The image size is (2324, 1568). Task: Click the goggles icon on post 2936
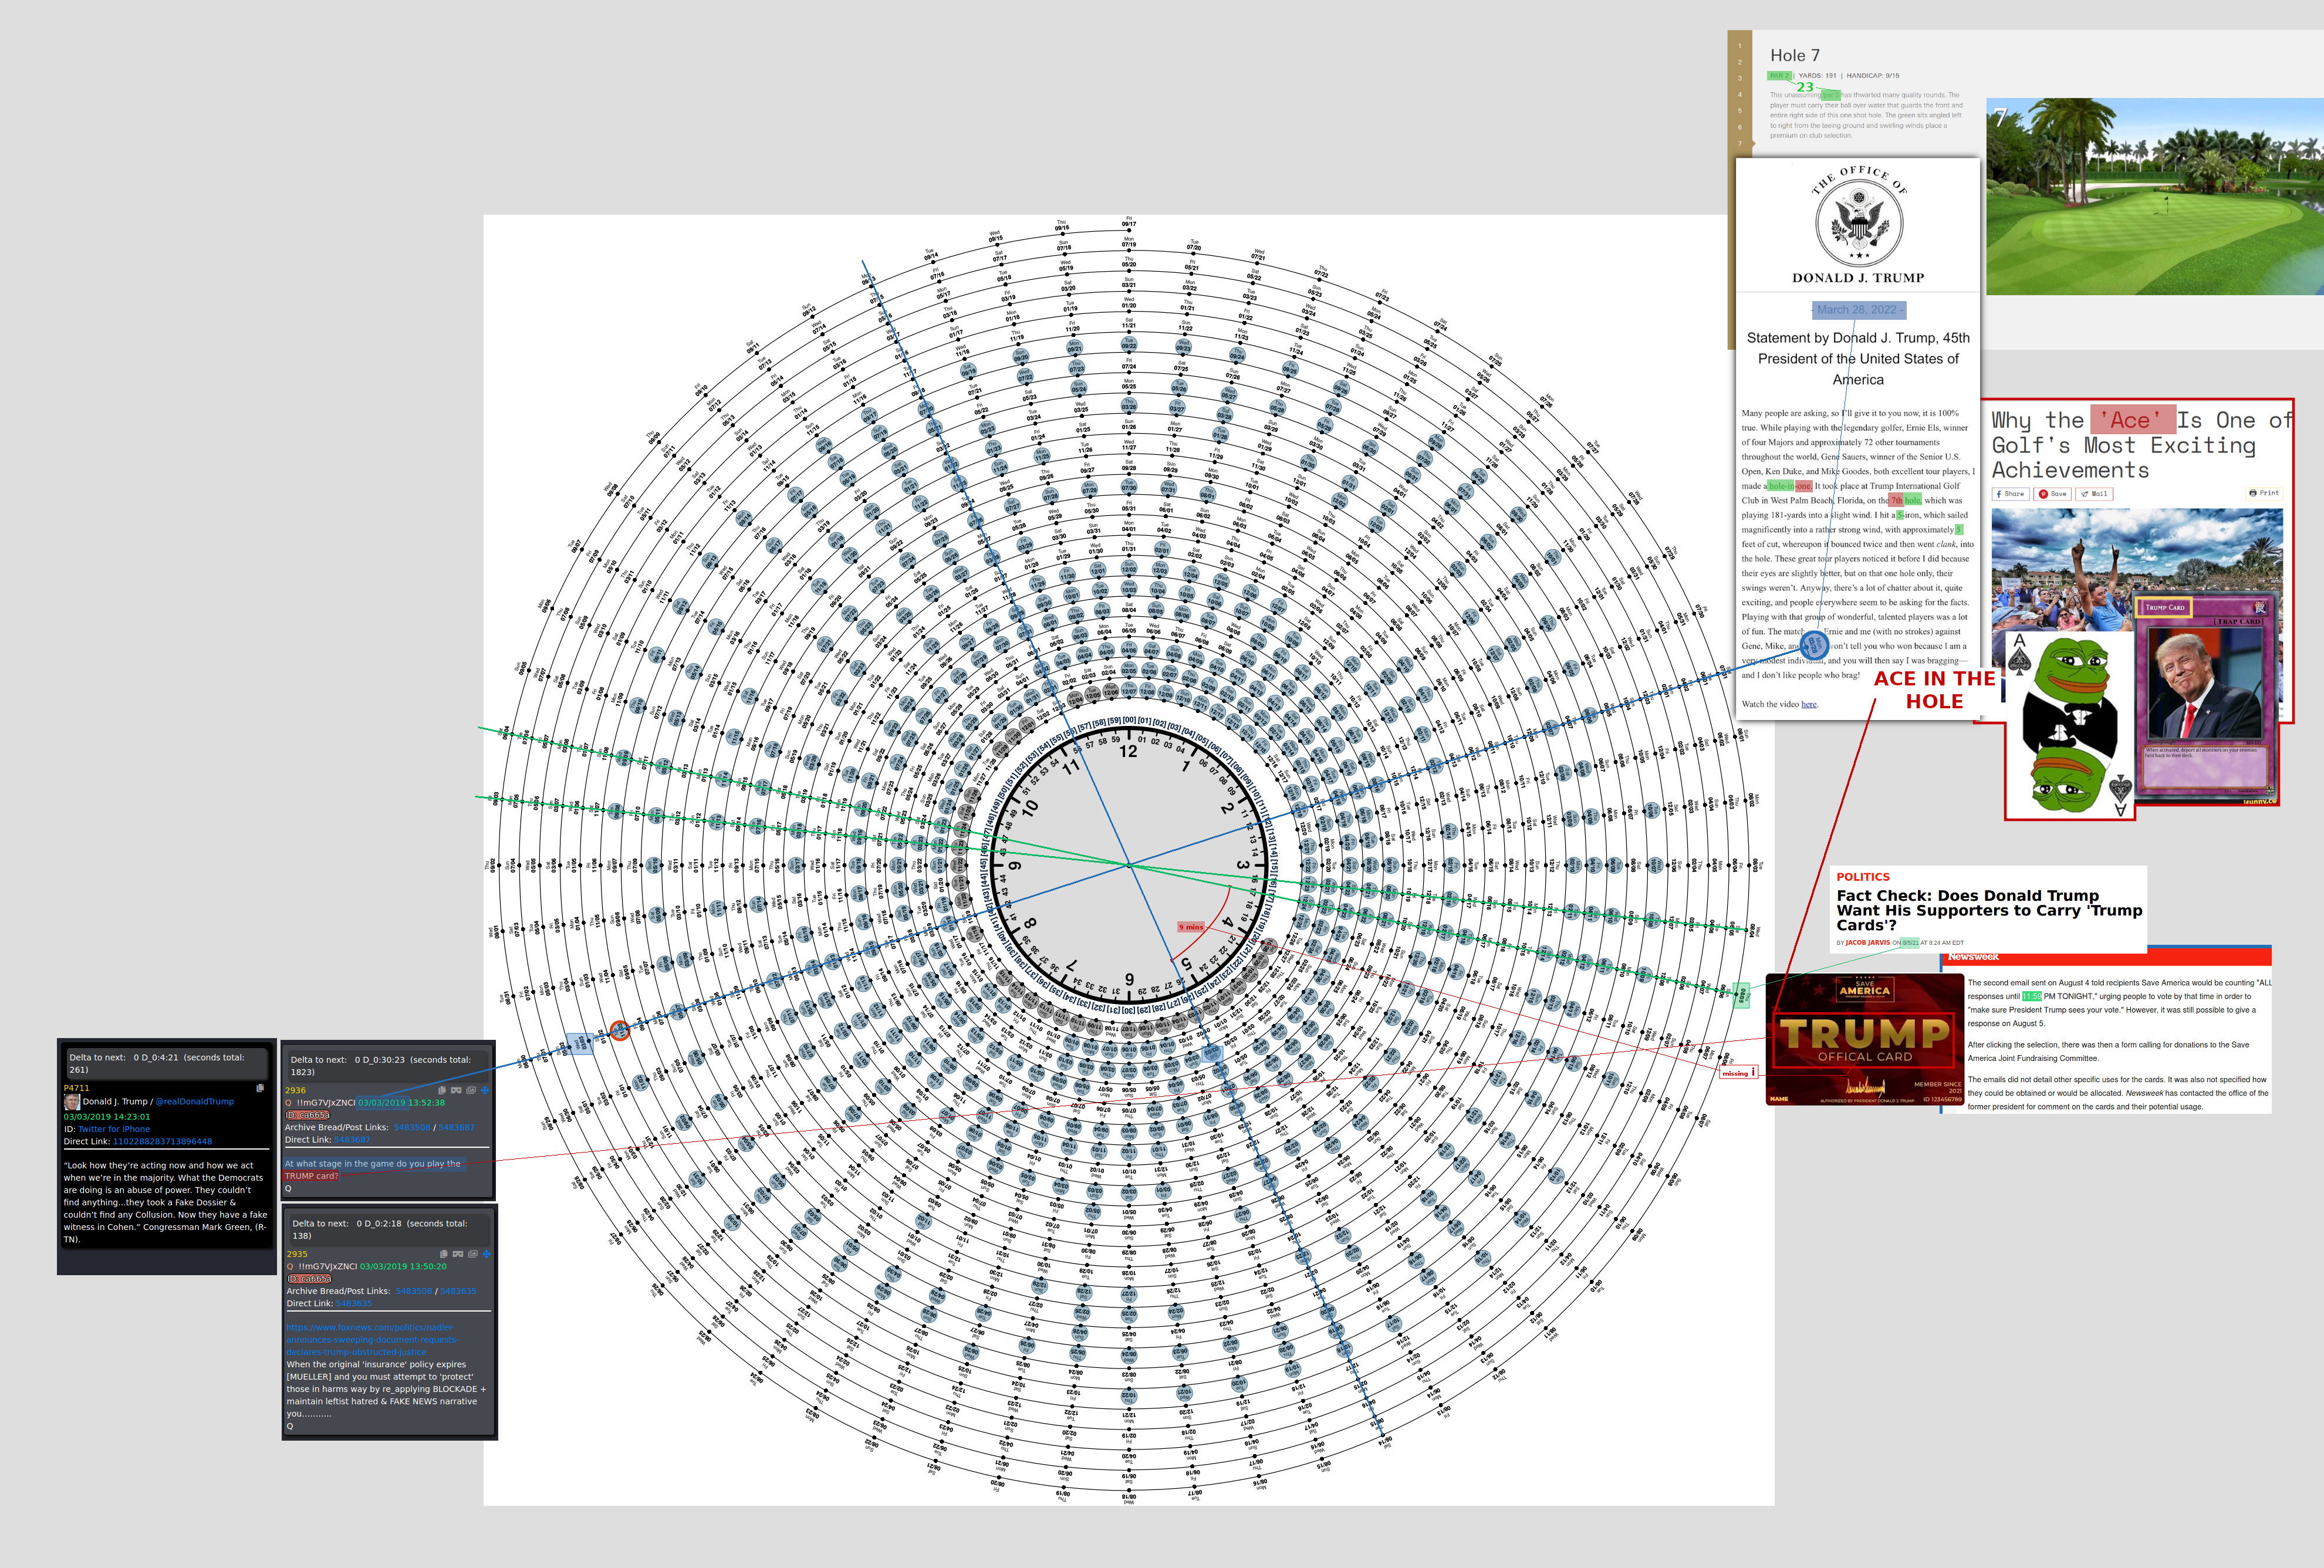coord(456,1090)
